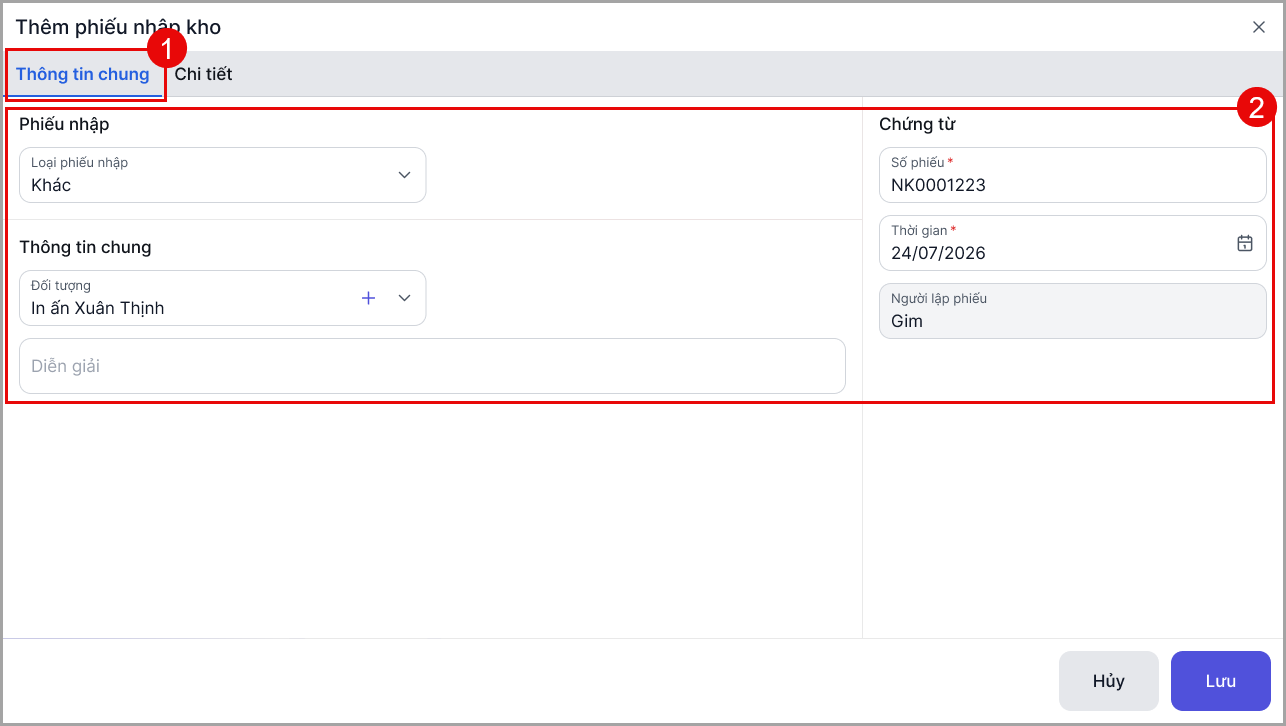
Task: Close the Thêm phiếu nhập kho dialog
Action: click(1259, 27)
